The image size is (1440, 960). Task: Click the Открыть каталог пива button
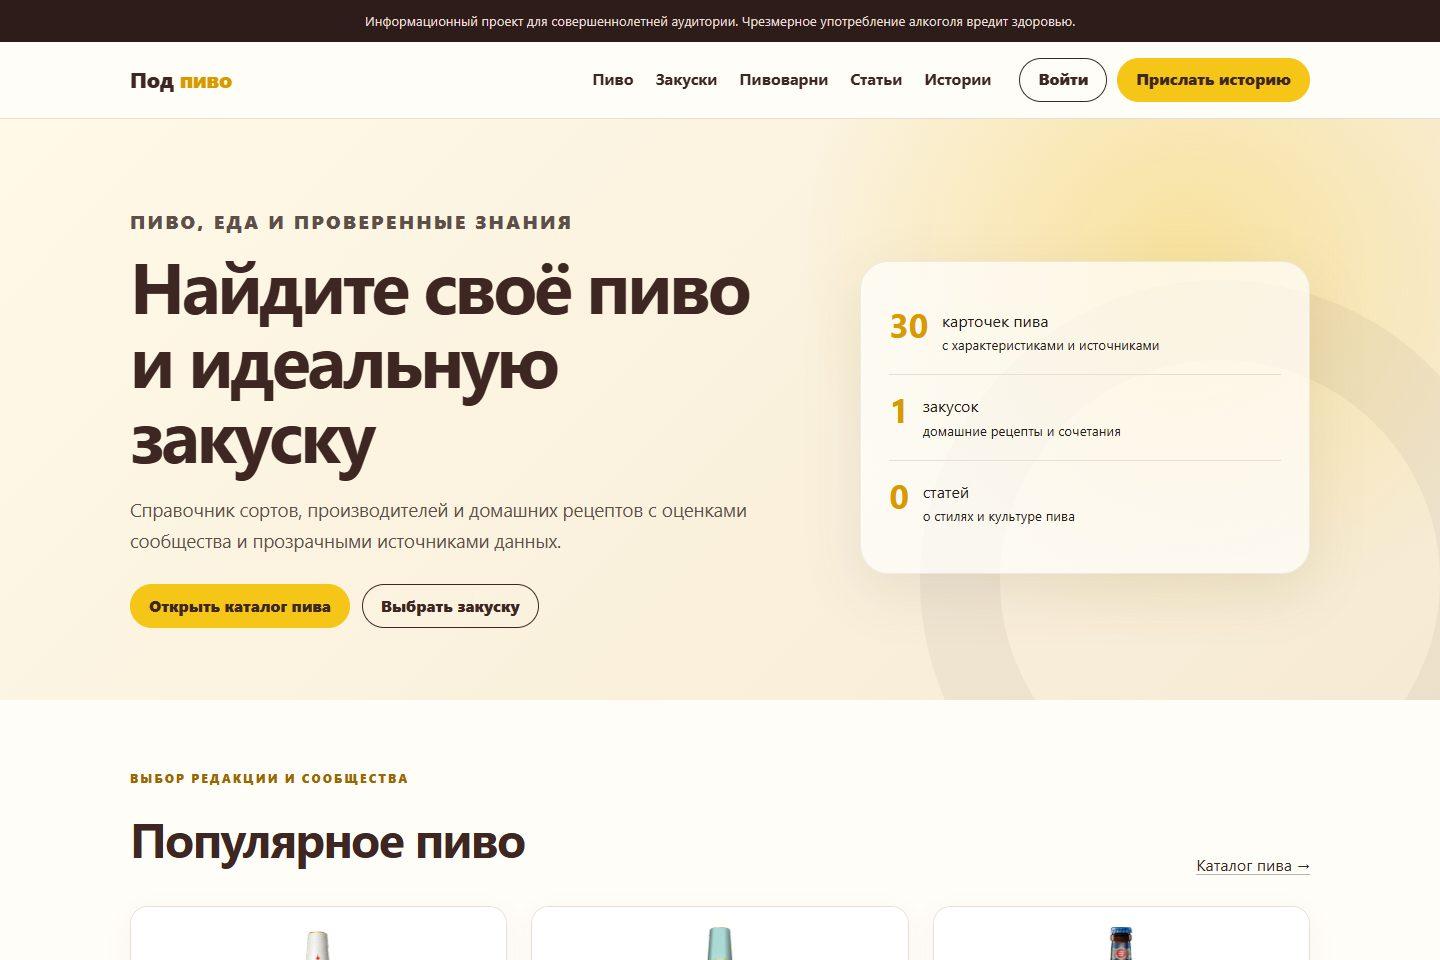click(240, 606)
